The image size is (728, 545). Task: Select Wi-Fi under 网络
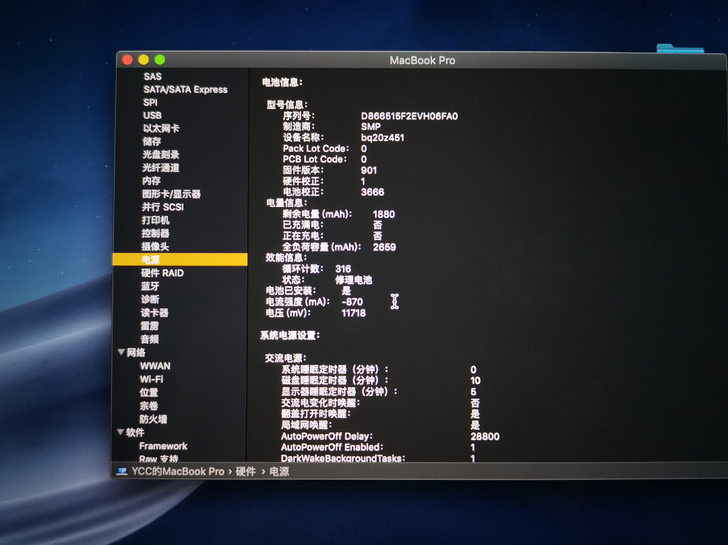coord(151,379)
